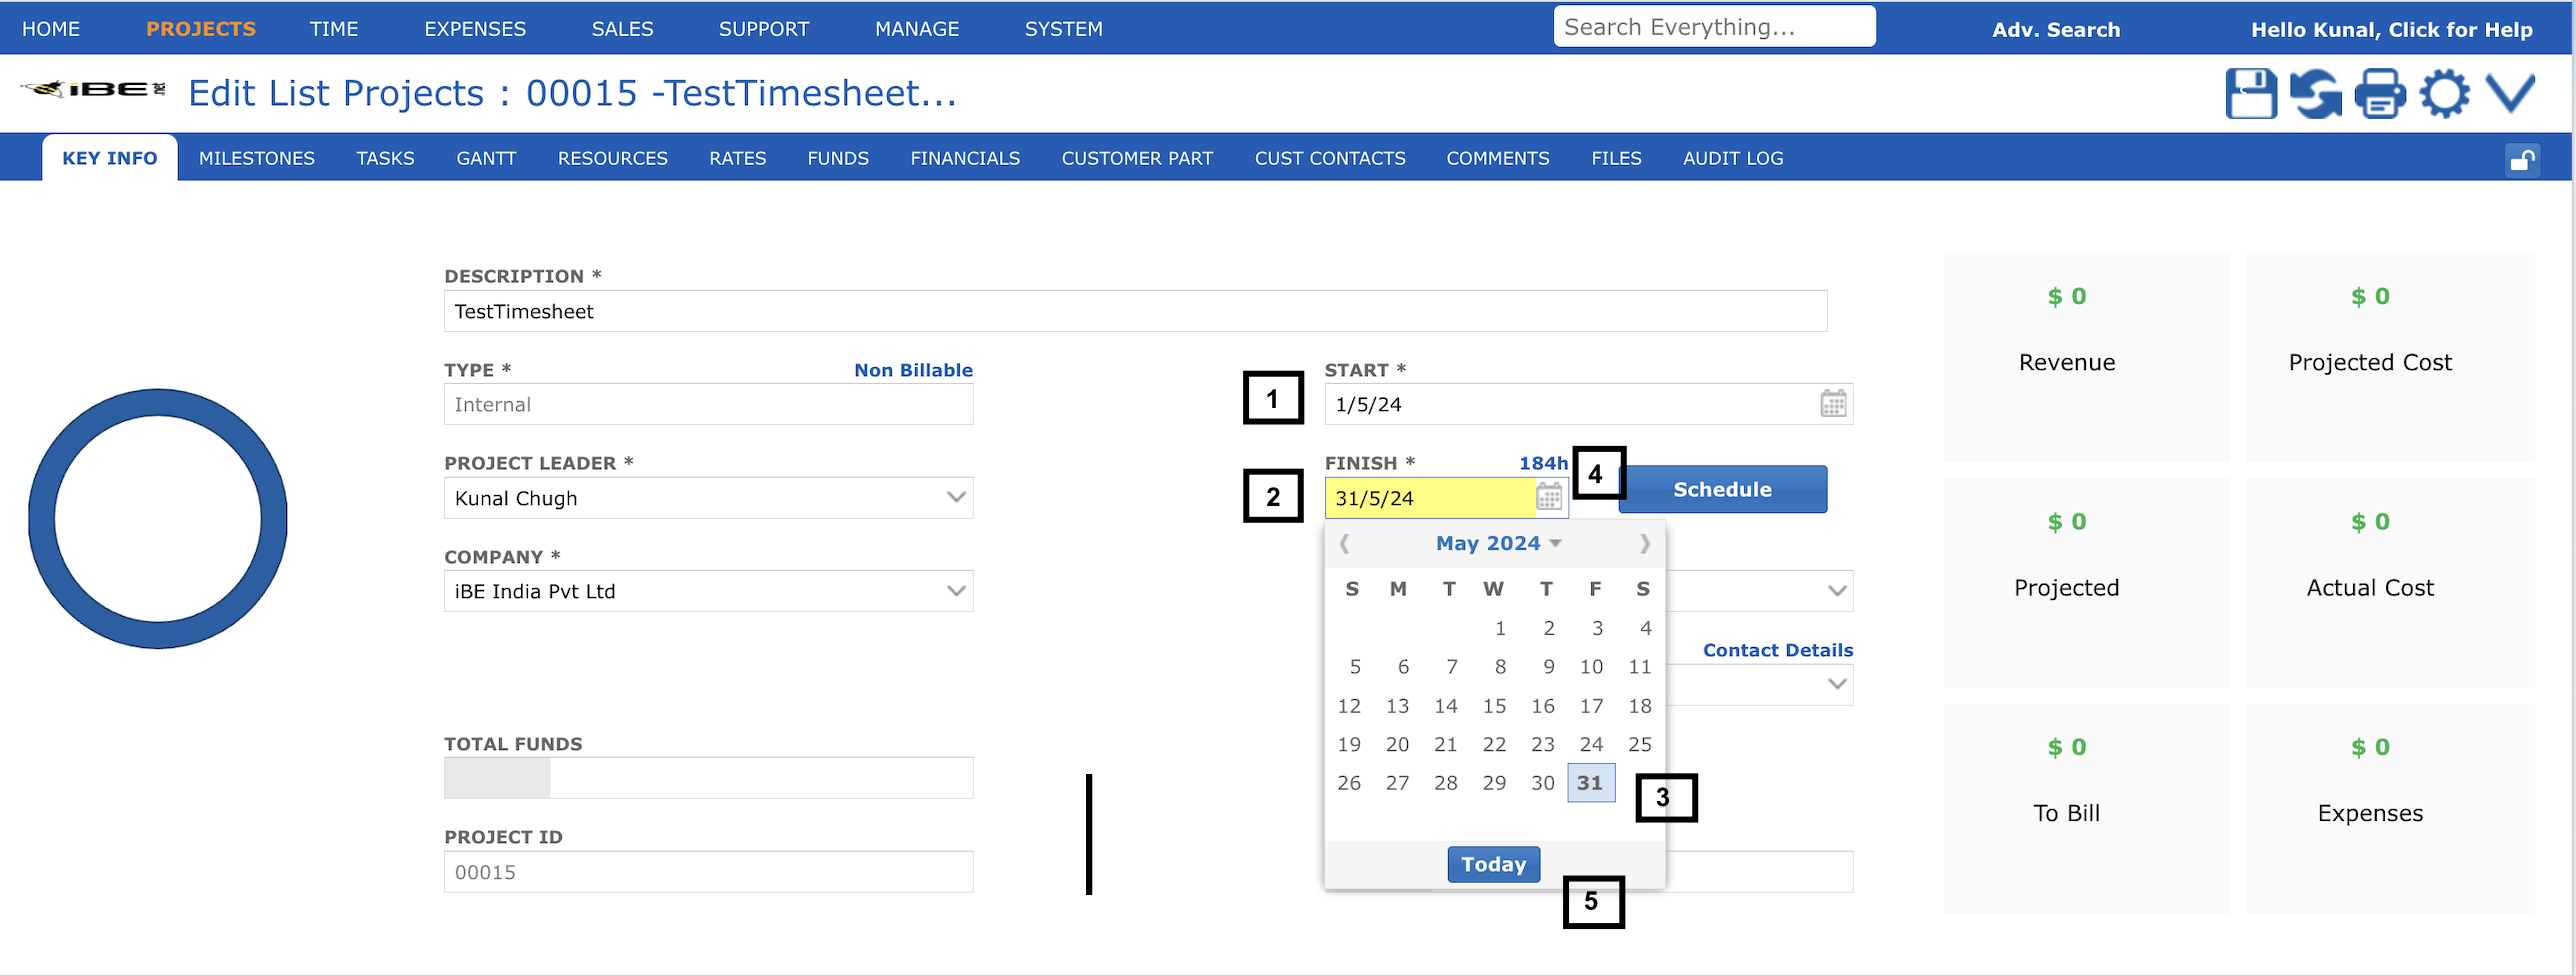Open the PROJECTS menu
Screen dimensions: 2576x976
[201, 29]
